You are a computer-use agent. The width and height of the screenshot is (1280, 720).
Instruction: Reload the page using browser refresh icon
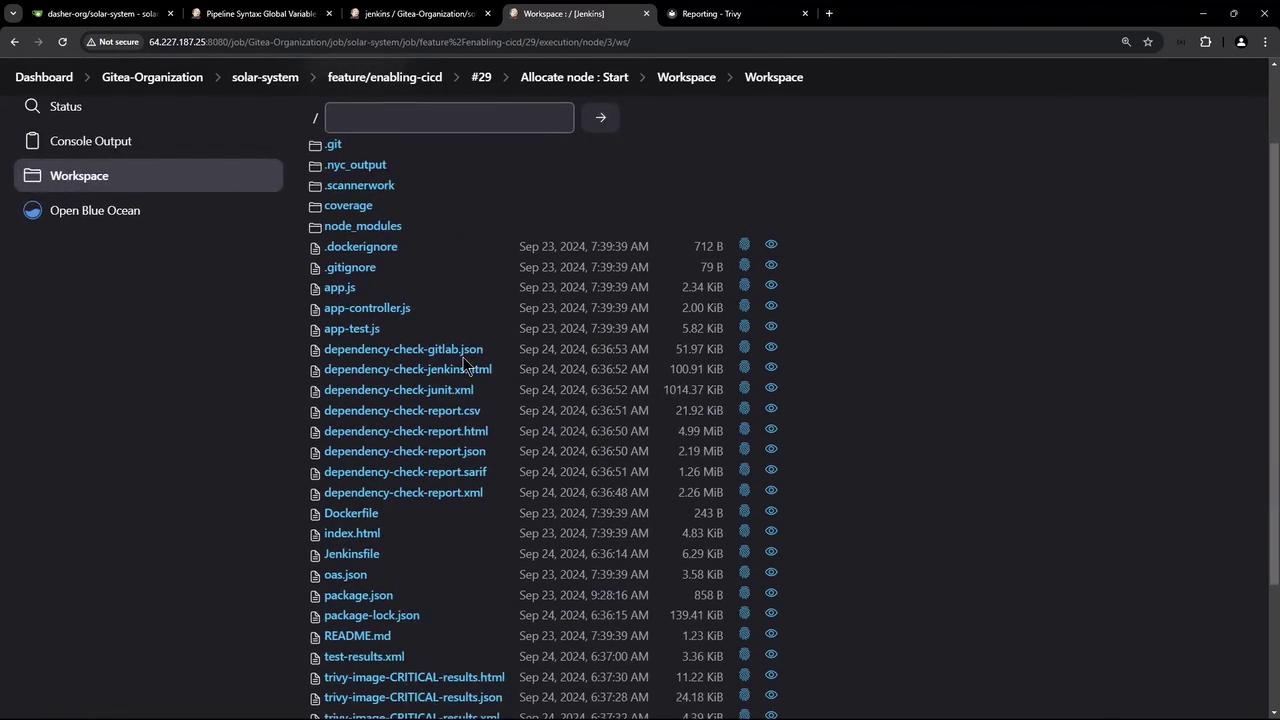pos(62,42)
